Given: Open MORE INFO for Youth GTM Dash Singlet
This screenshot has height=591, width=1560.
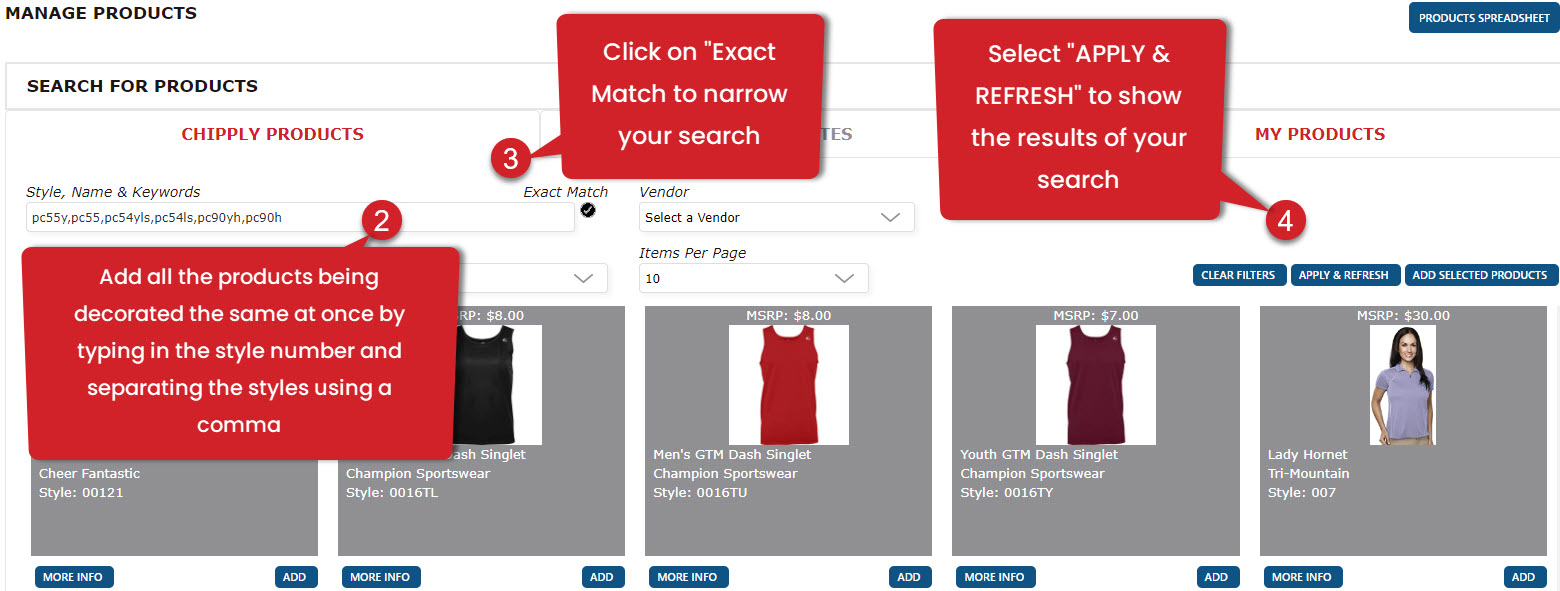Looking at the screenshot, I should pyautogui.click(x=995, y=576).
